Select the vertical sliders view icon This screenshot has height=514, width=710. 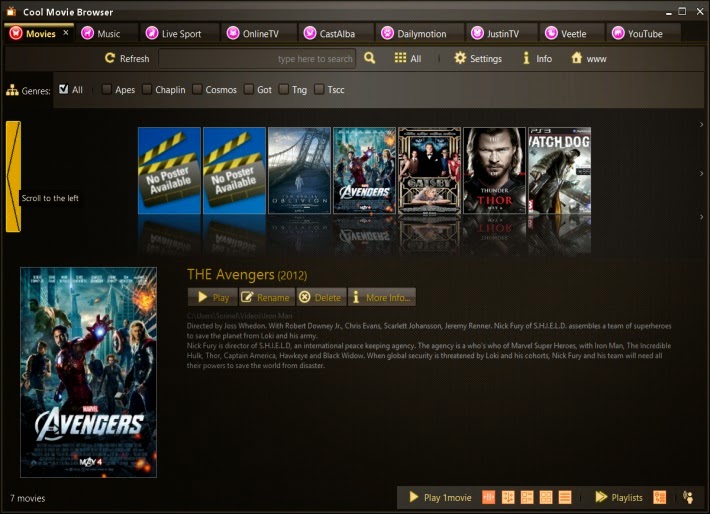coord(508,497)
